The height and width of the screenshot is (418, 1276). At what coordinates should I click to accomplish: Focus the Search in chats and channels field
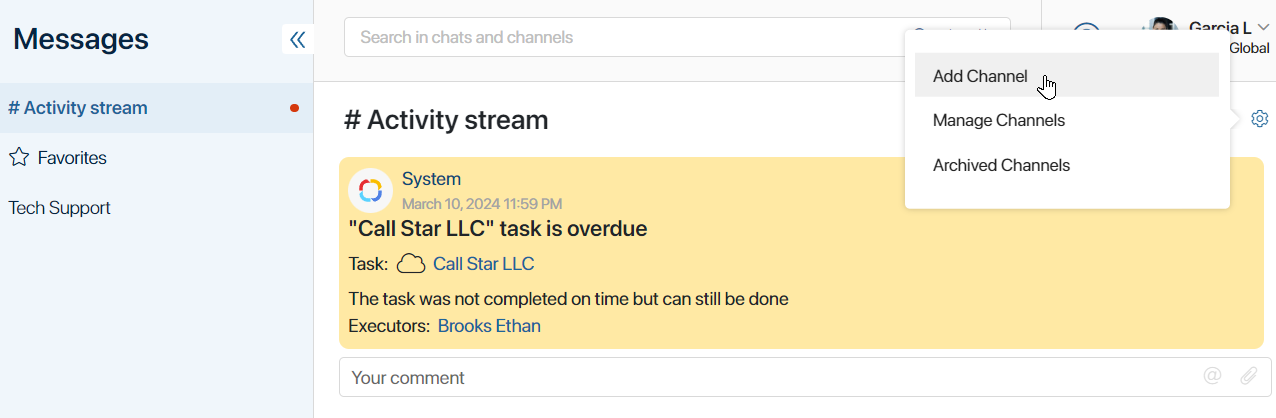click(x=677, y=37)
